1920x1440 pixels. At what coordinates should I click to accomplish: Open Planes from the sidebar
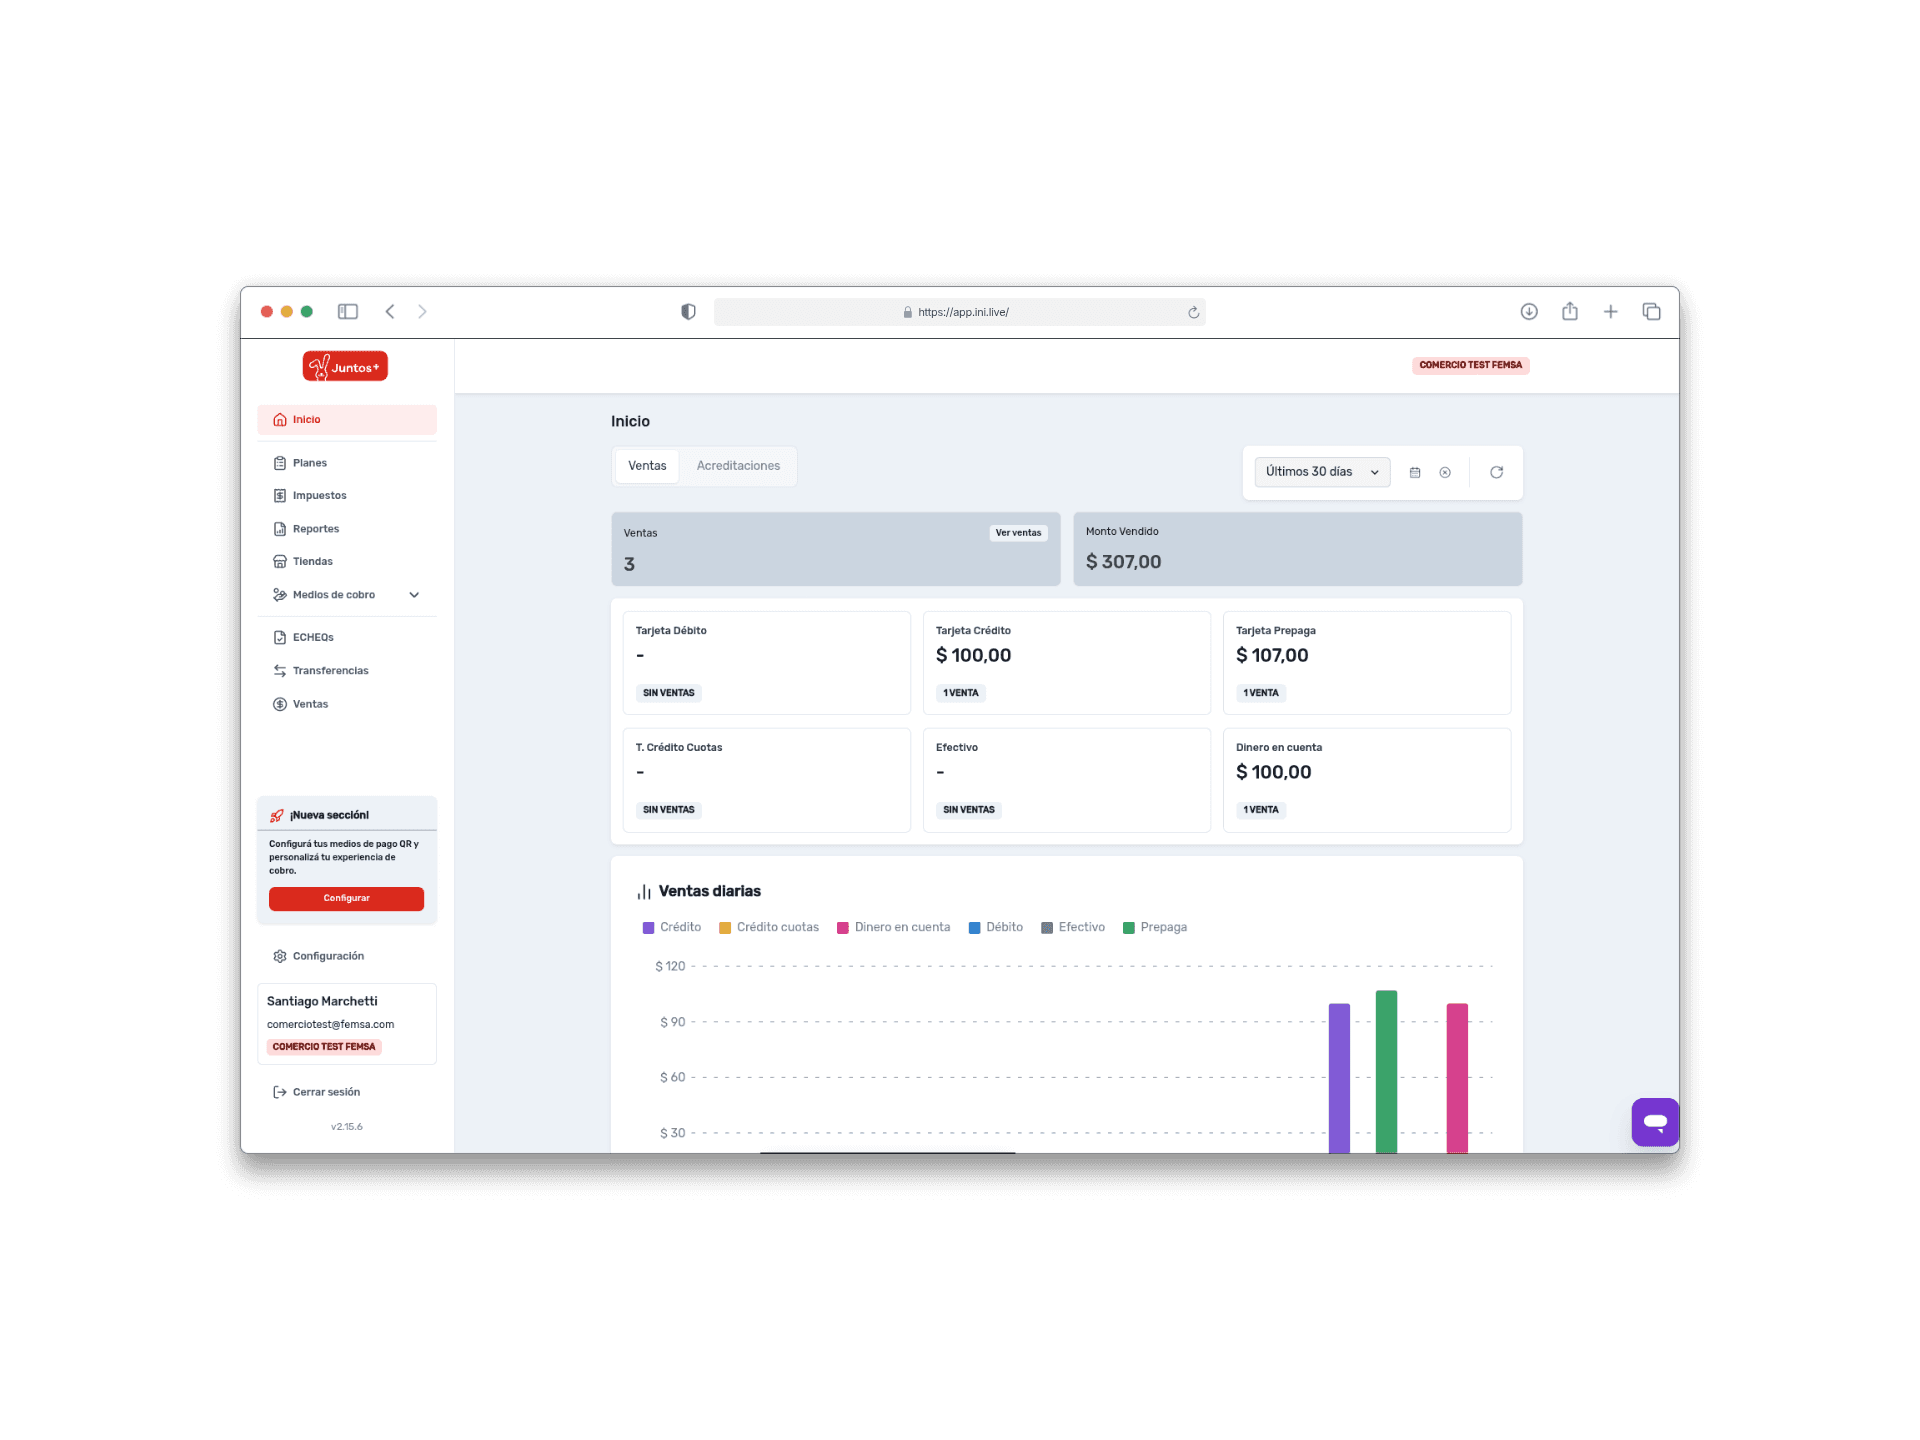(x=309, y=463)
